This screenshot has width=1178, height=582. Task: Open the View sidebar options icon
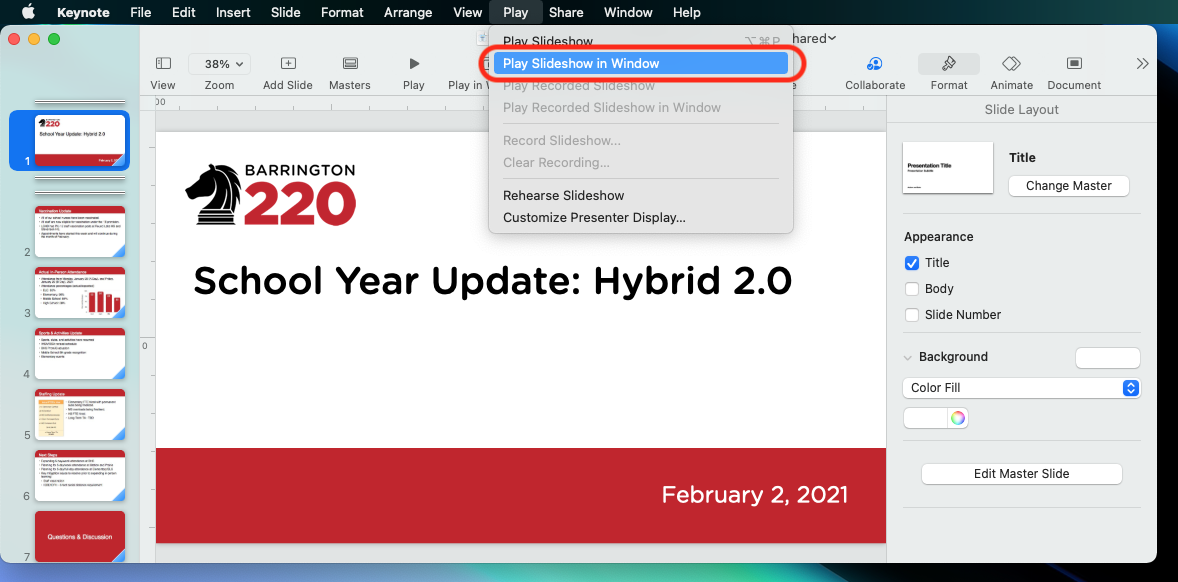163,64
